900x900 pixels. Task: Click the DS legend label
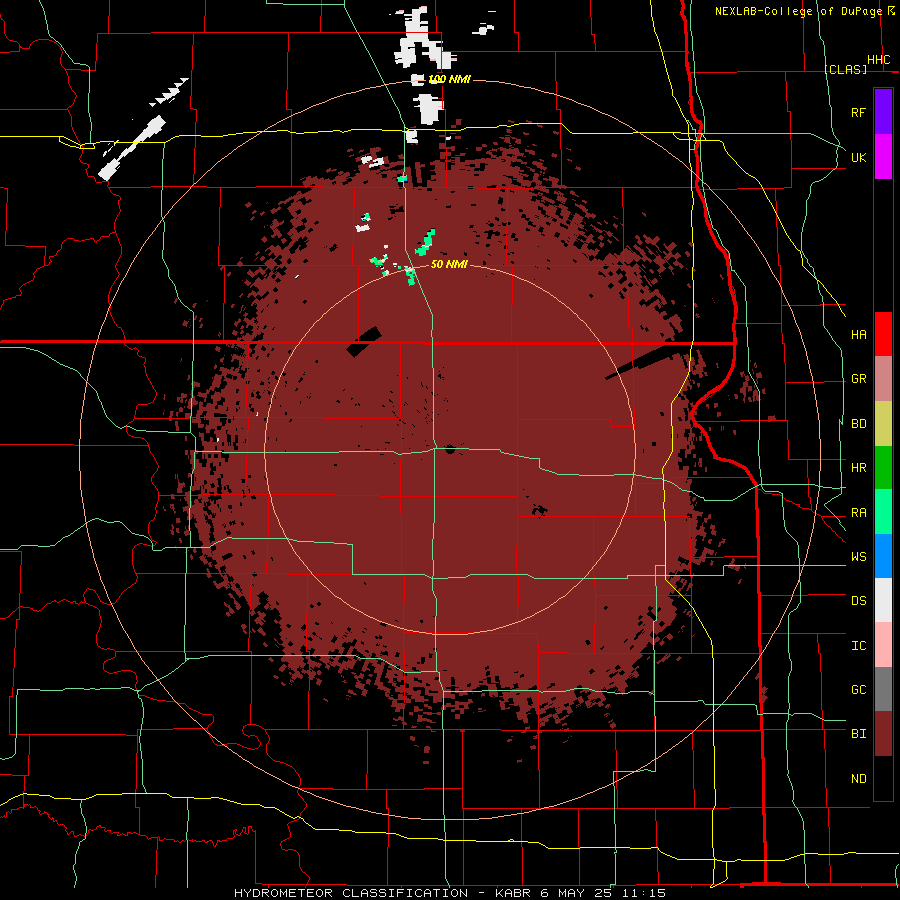(x=859, y=601)
